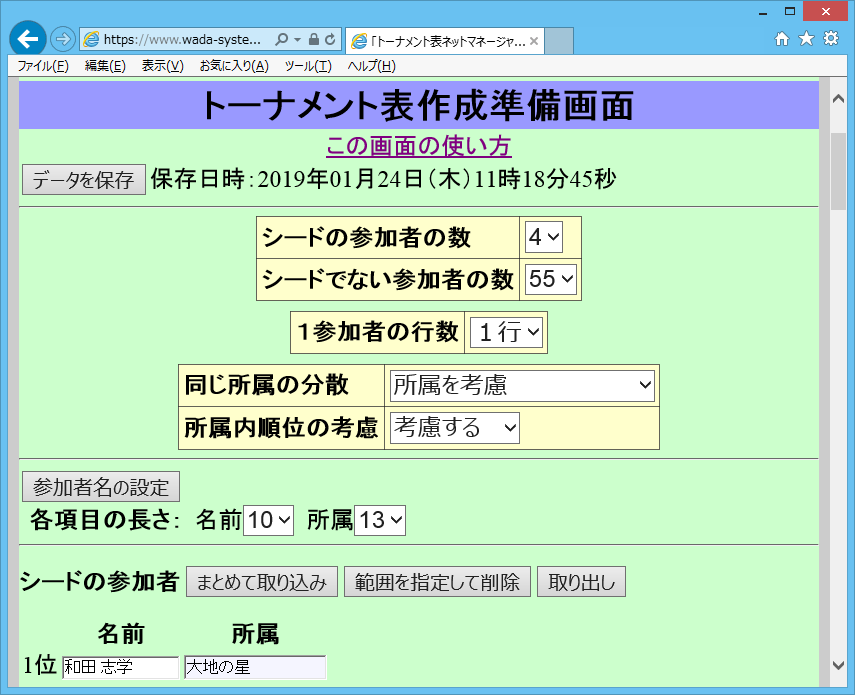Click the 参加者名の設定 button
The image size is (855, 695).
[101, 487]
